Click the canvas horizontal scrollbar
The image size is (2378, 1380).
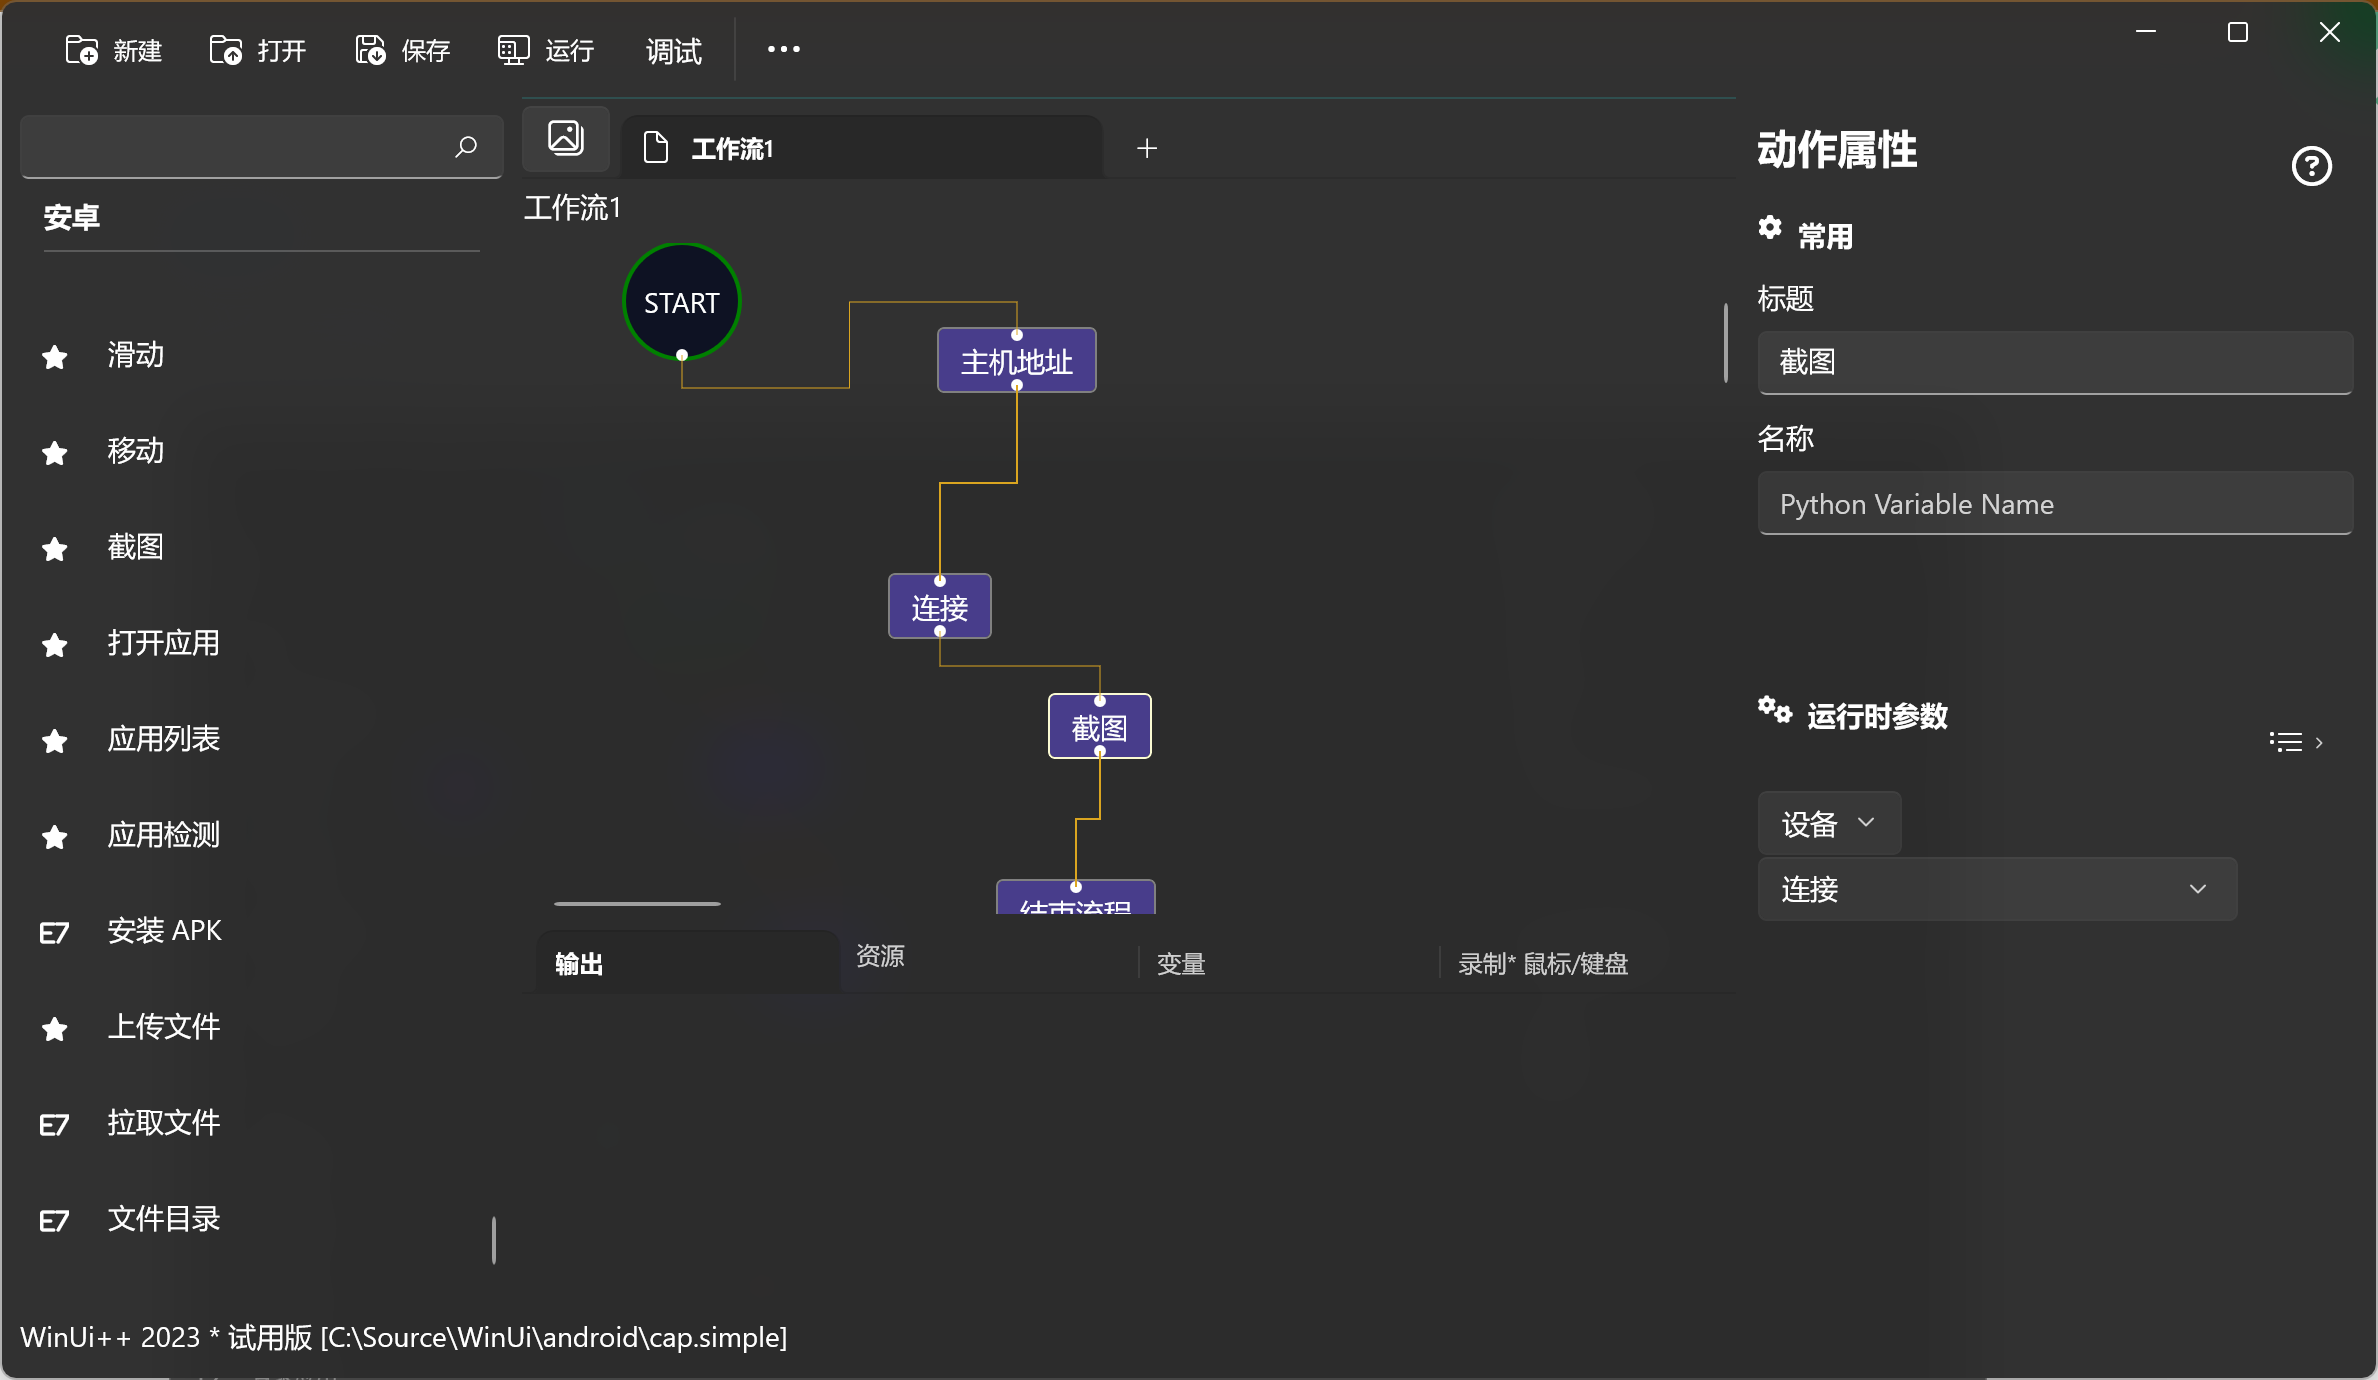click(637, 904)
